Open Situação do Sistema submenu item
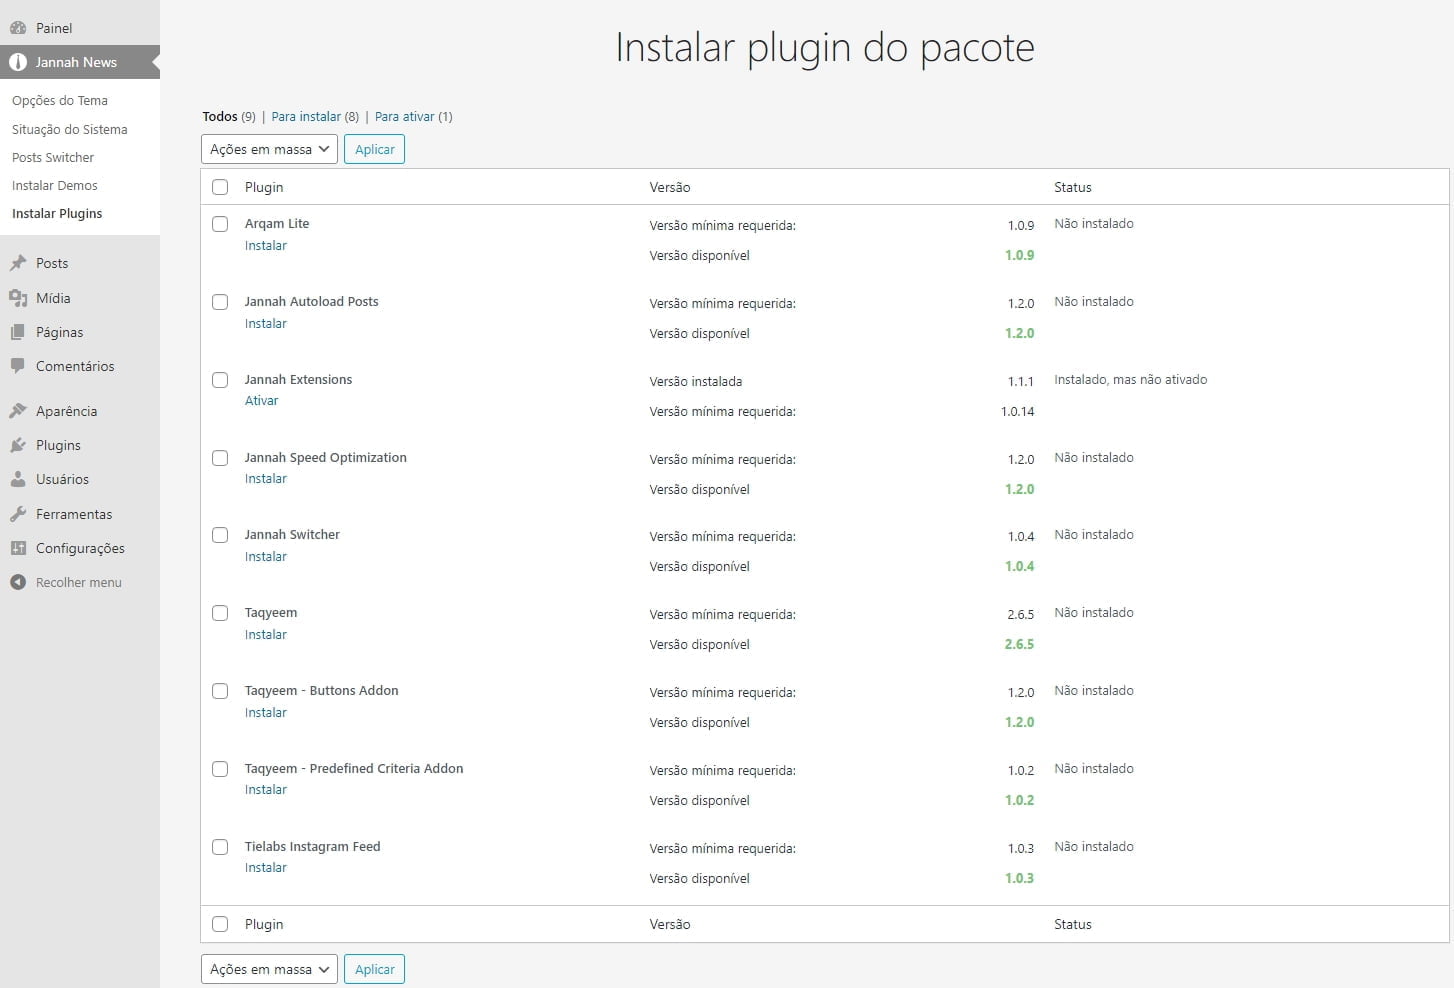Image resolution: width=1454 pixels, height=988 pixels. (x=69, y=129)
